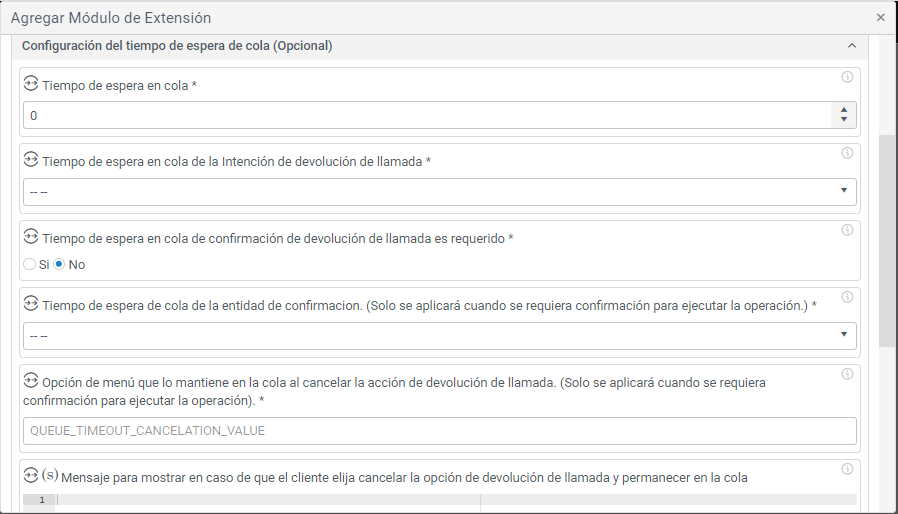Viewport: 898px width, 514px height.
Task: Click the sync icon beside 'Tiempo de espera en cola'
Action: click(31, 84)
